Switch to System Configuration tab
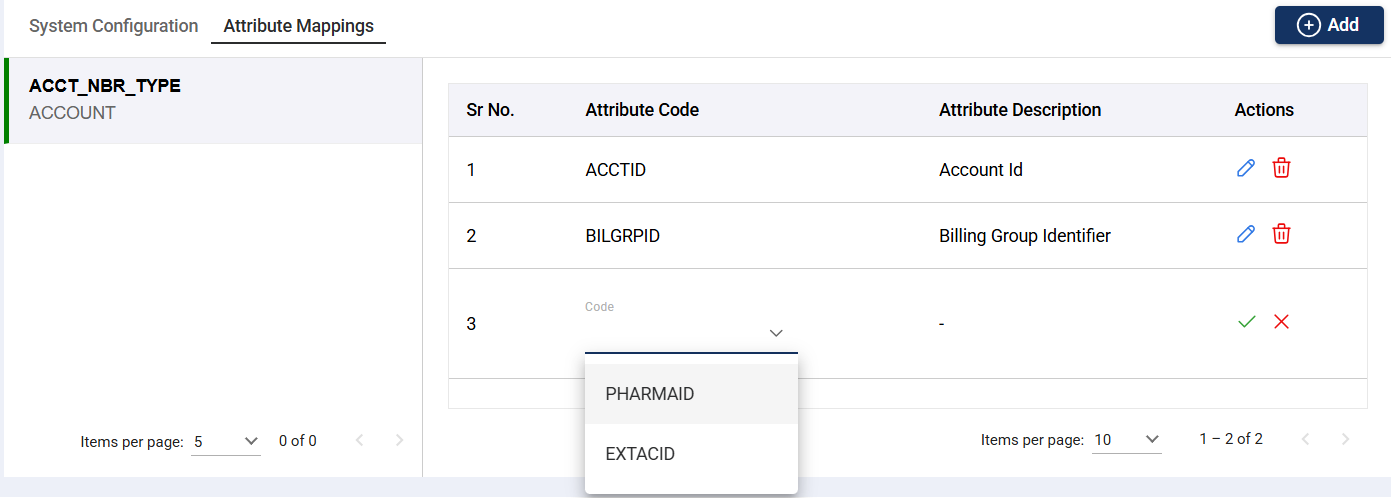Screen dimensions: 1391x498 [113, 26]
